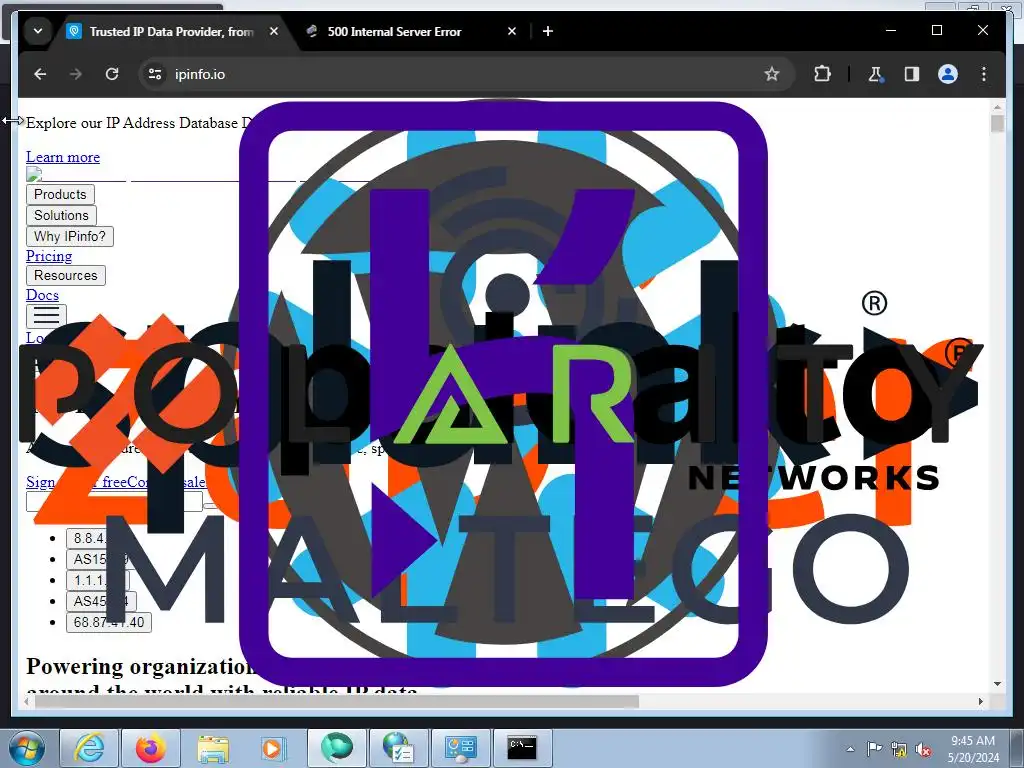Open the Docs link
The image size is (1024, 768).
42,295
